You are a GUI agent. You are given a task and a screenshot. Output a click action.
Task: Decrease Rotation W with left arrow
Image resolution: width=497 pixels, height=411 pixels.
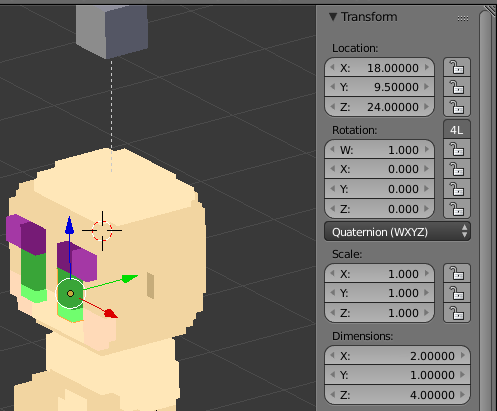(332, 149)
